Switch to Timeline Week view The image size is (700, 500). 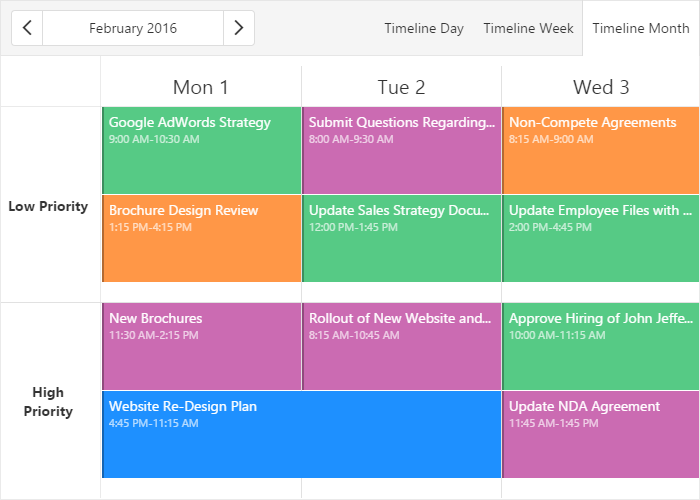[x=528, y=28]
